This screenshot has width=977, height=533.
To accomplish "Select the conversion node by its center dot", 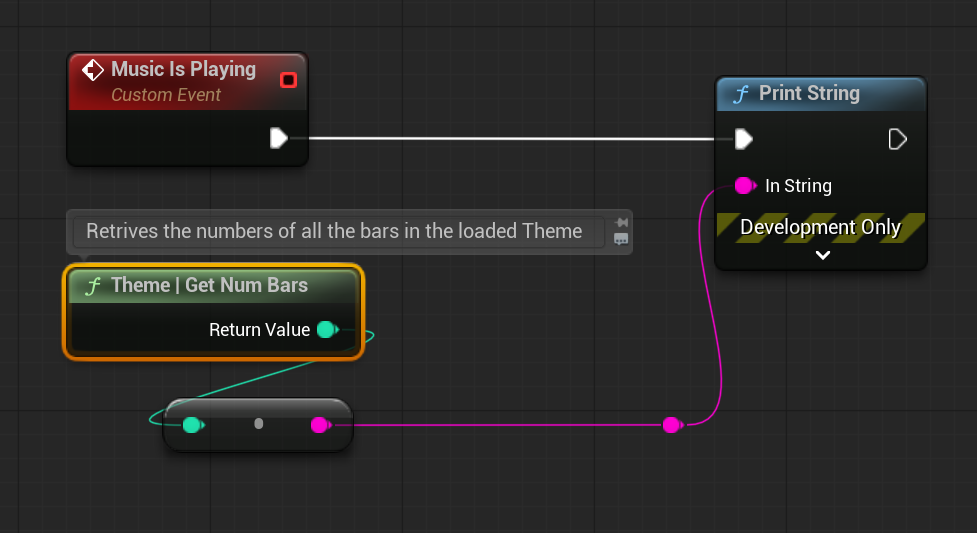I will click(x=258, y=424).
